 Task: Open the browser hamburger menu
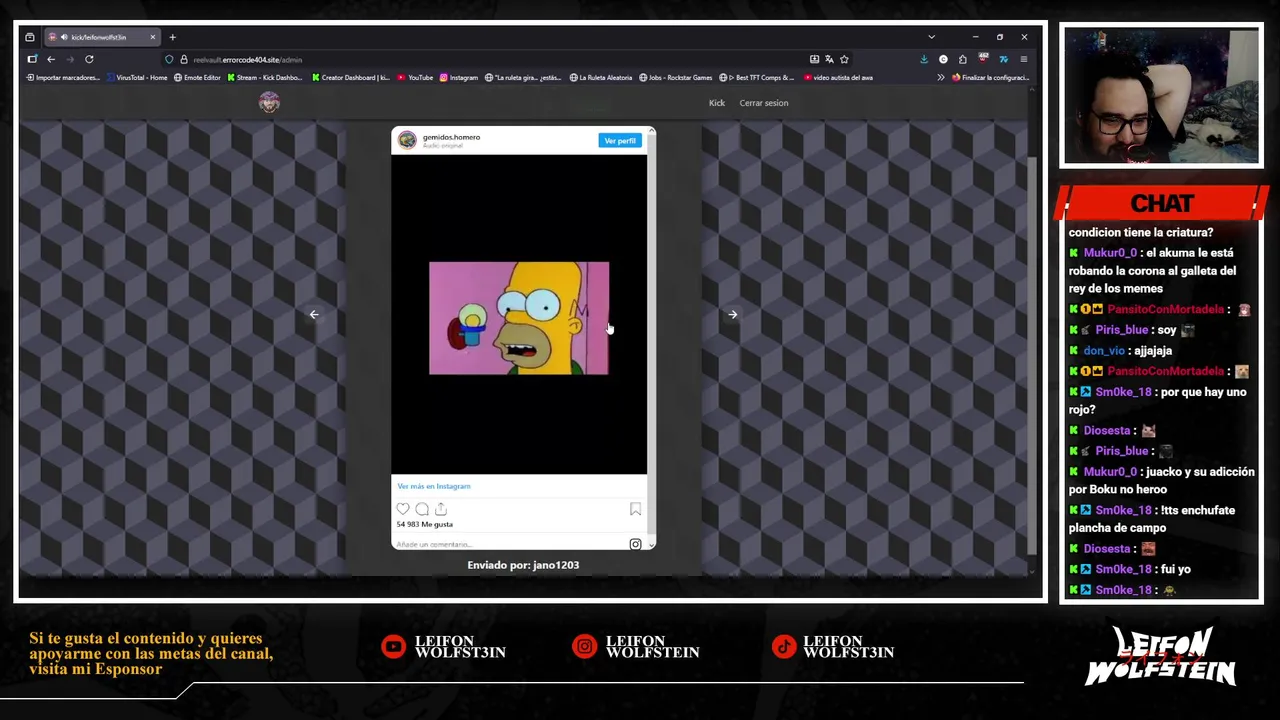point(1023,59)
